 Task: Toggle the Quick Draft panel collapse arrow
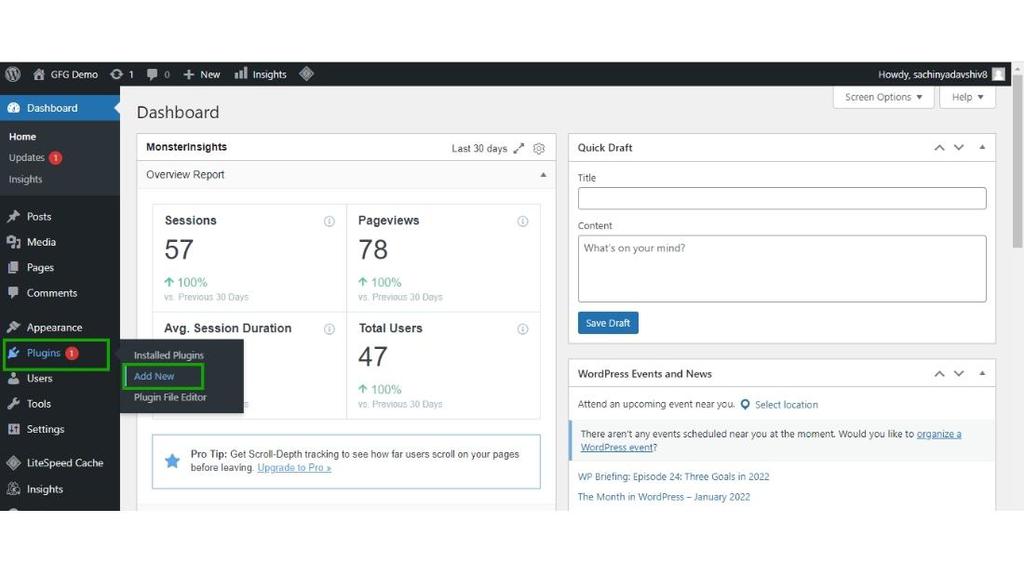pos(982,148)
